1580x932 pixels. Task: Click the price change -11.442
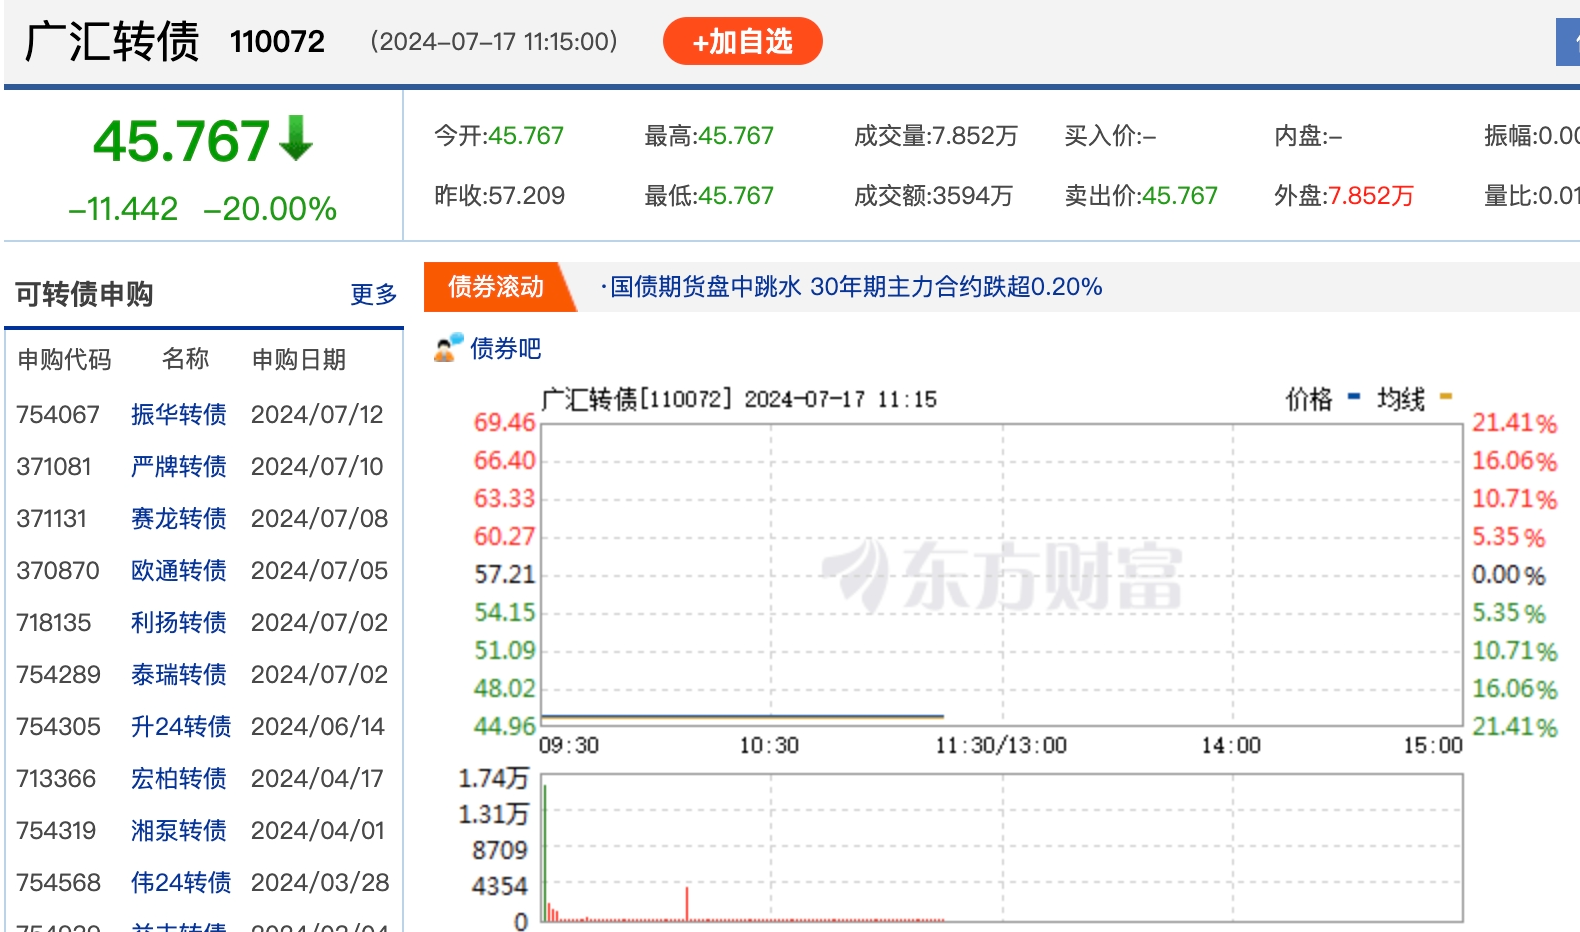point(123,209)
